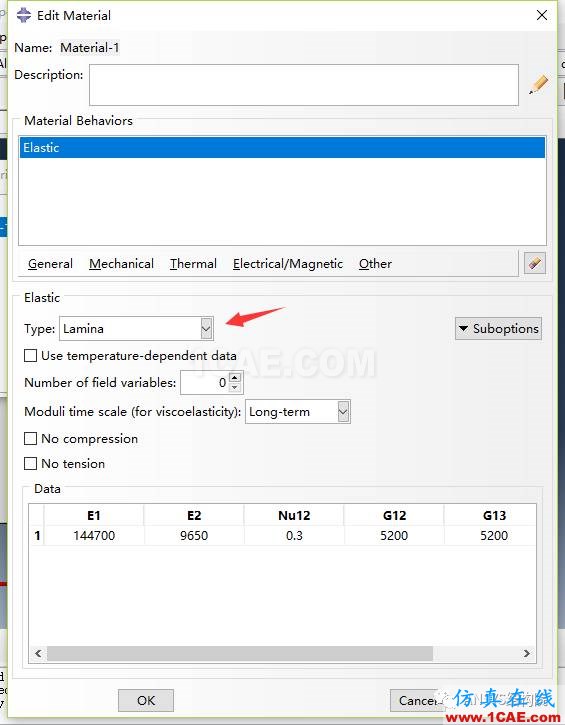
Task: Enable Use temperature-dependent data checkbox
Action: (x=31, y=356)
